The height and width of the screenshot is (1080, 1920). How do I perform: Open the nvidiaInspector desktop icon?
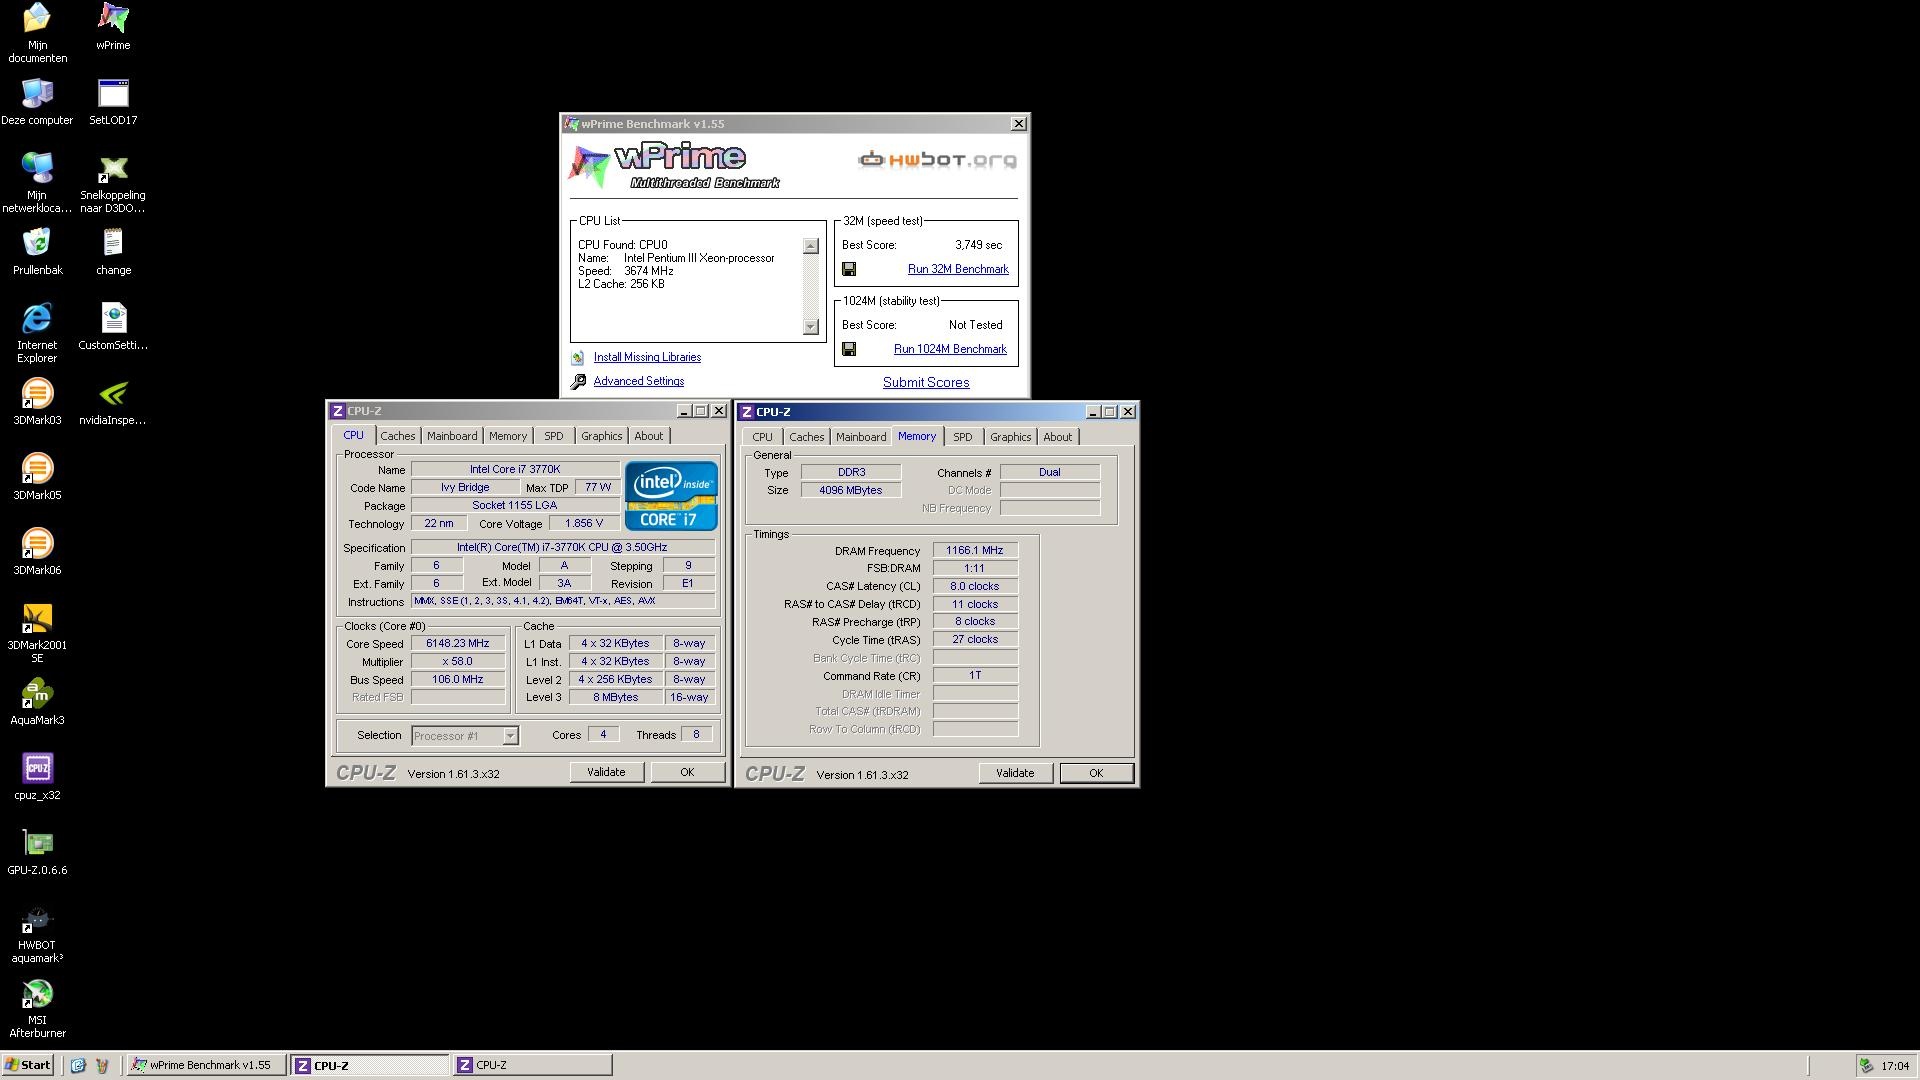click(x=113, y=394)
